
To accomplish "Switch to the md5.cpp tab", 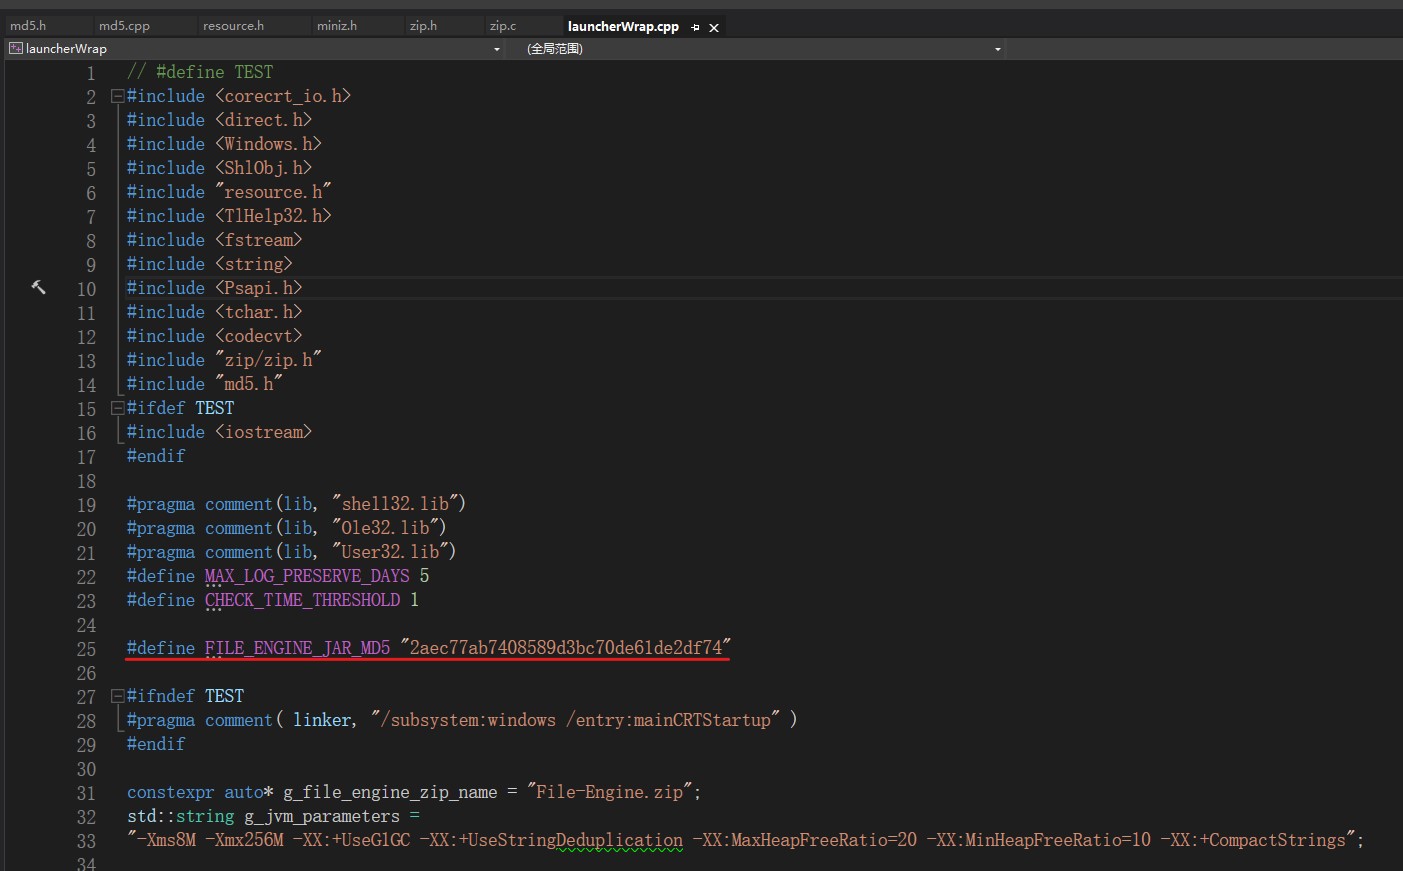I will (124, 26).
